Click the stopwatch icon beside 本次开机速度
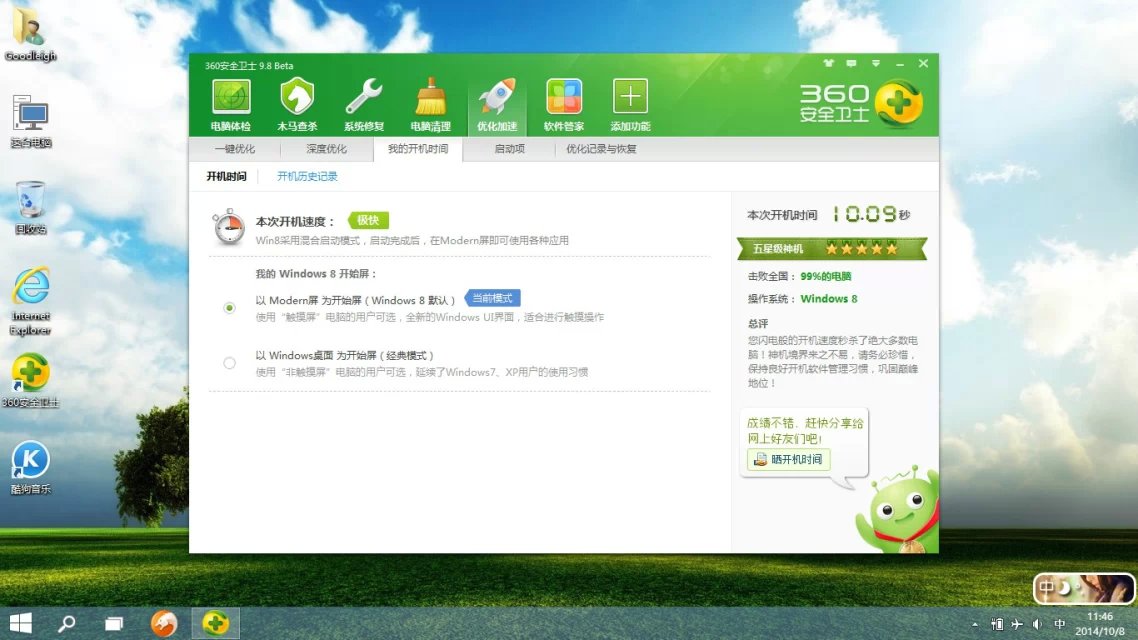 [229, 227]
